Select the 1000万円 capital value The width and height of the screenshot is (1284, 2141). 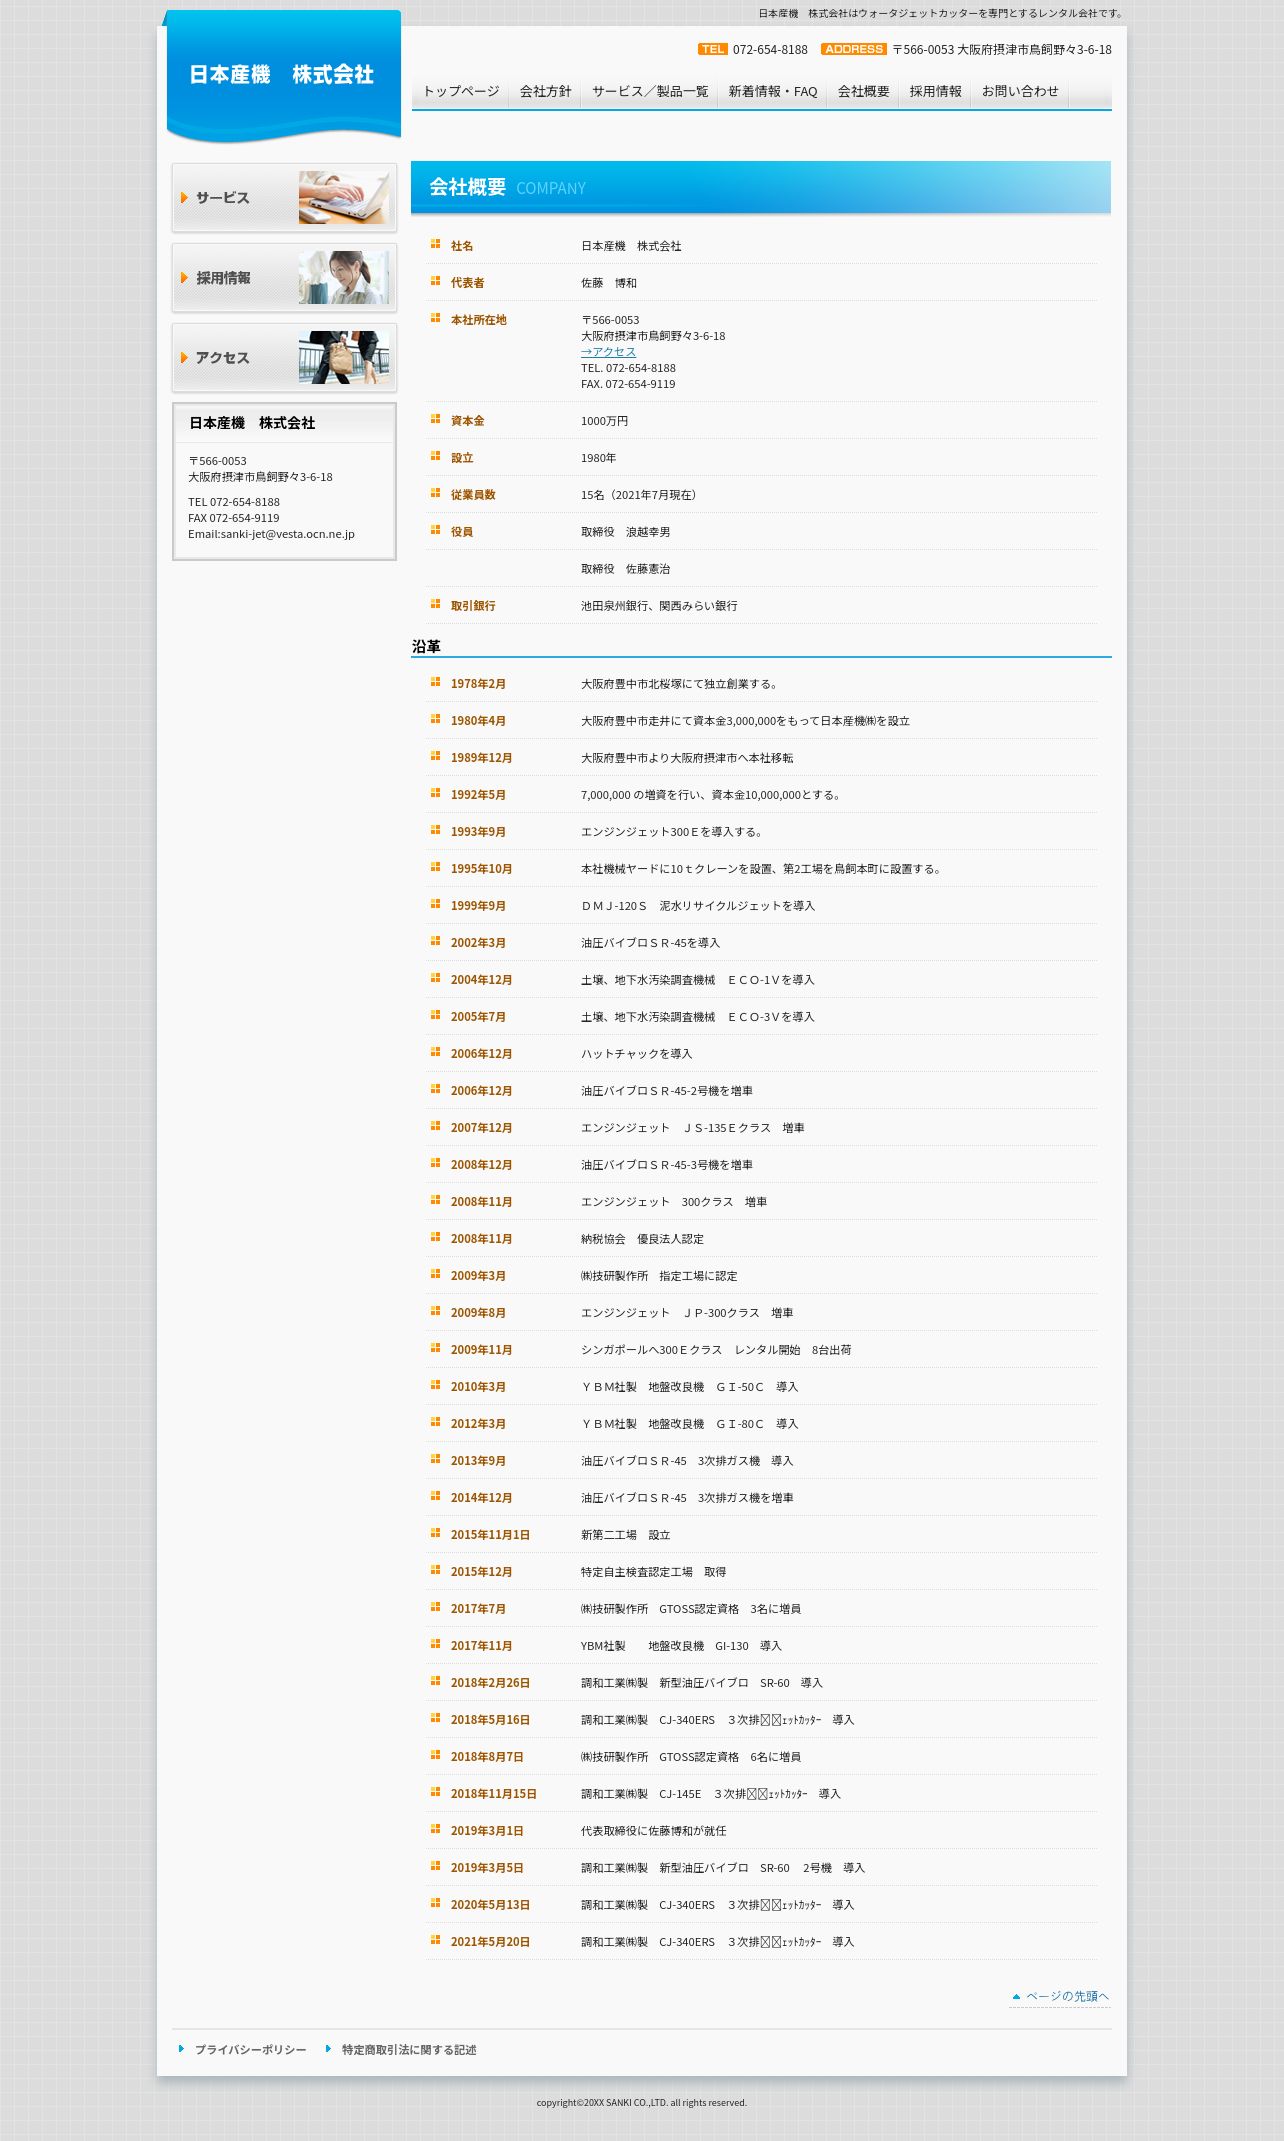pyautogui.click(x=604, y=421)
